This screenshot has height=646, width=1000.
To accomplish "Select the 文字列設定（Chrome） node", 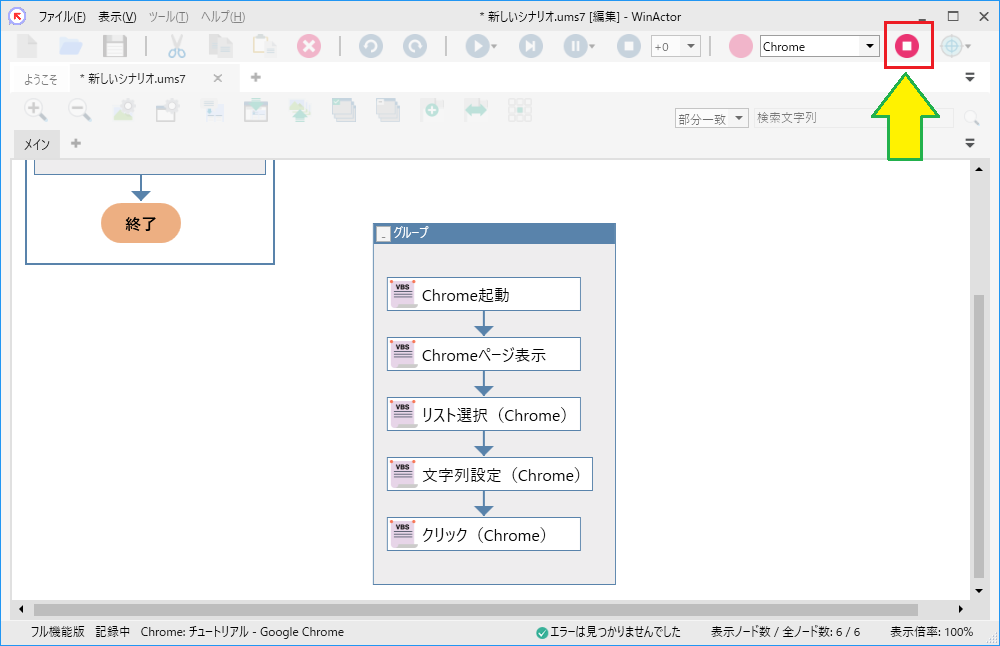I will point(490,474).
